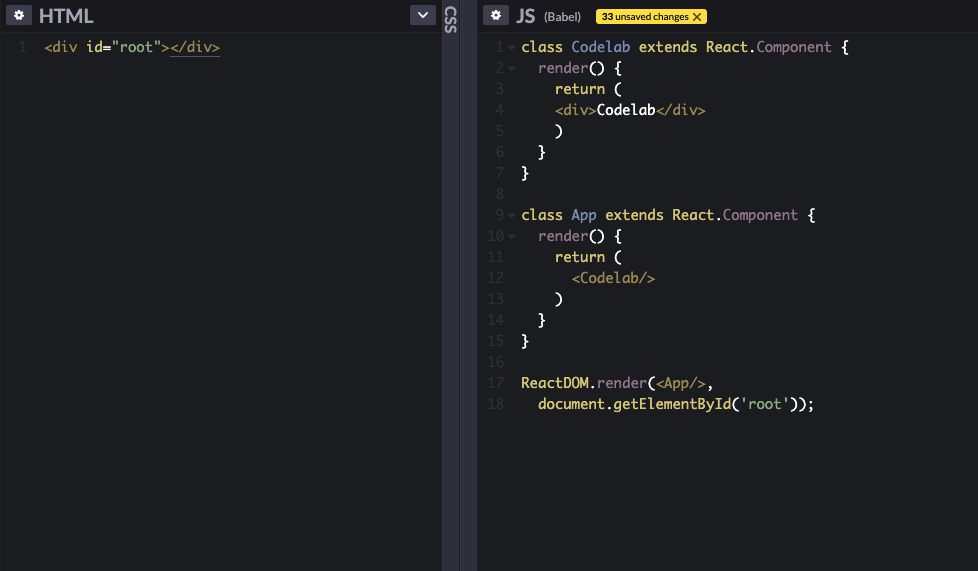Click the 'return (' on line 3
The width and height of the screenshot is (978, 571).
[x=588, y=89]
